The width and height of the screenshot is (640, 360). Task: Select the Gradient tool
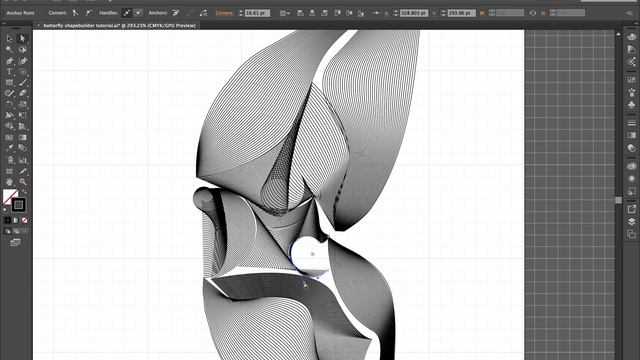[x=23, y=138]
